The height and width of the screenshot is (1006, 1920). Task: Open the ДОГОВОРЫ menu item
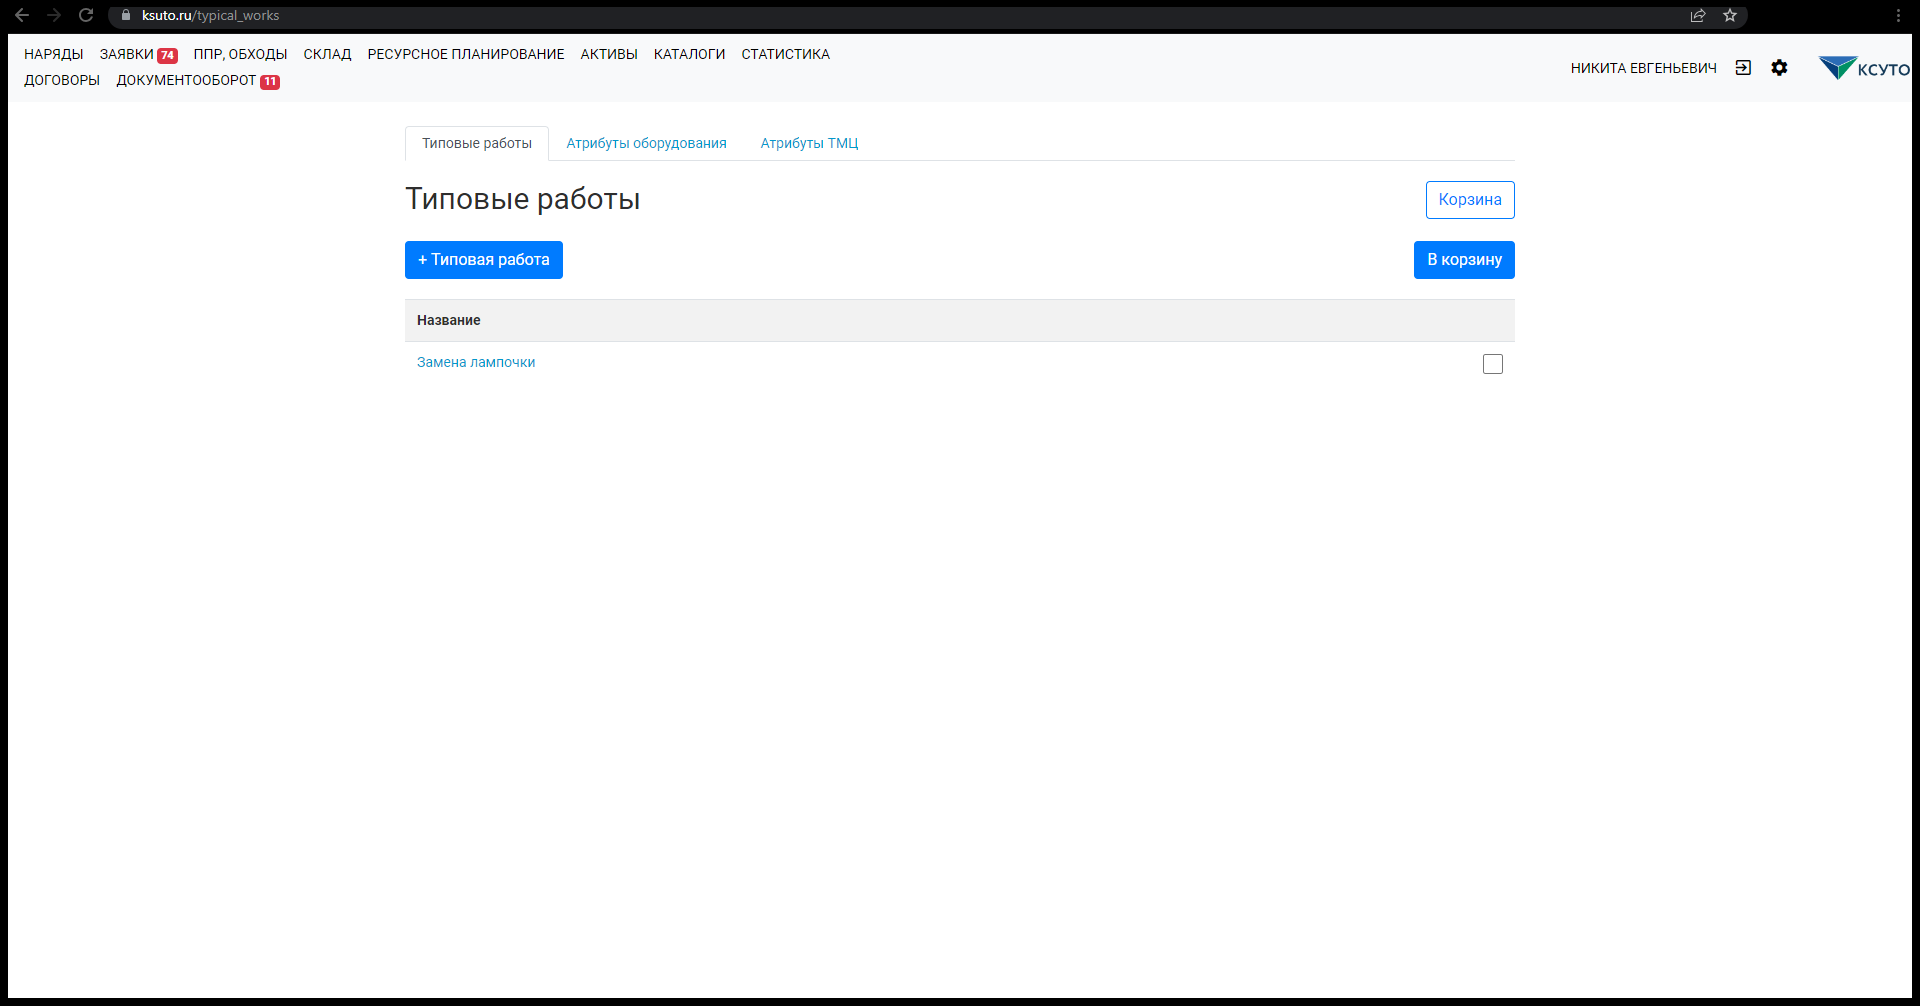point(62,80)
